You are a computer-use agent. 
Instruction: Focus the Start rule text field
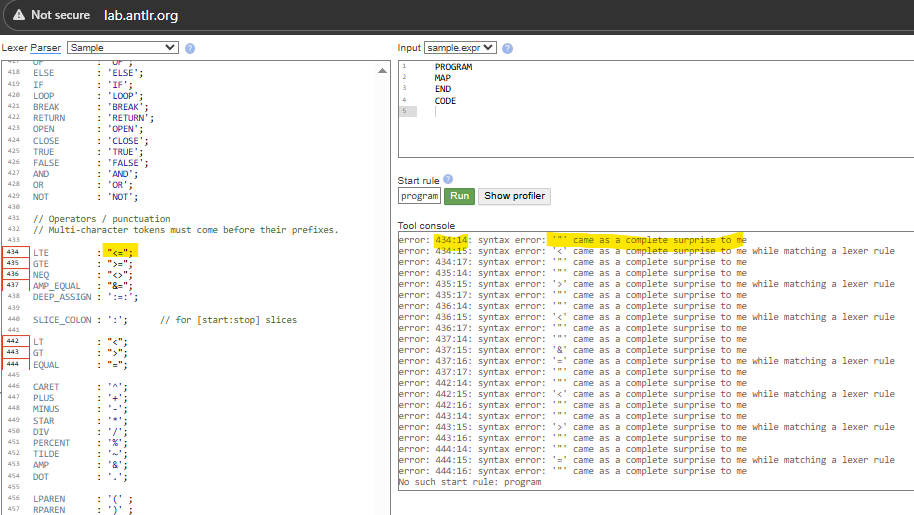click(x=419, y=196)
